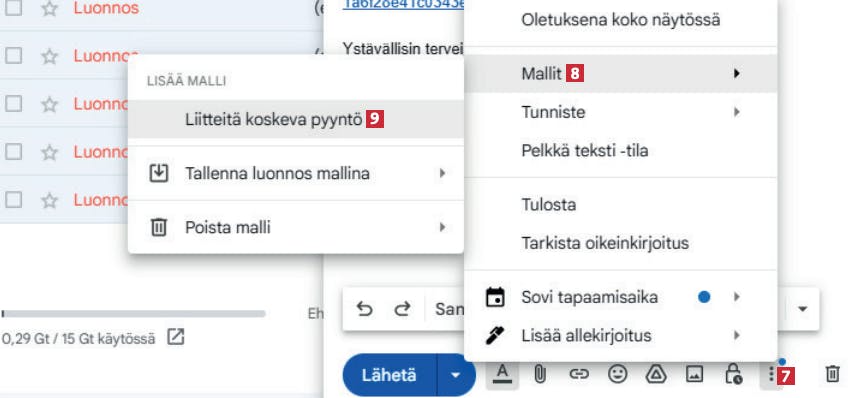This screenshot has width=853, height=398.
Task: Click the pen icon beside Lisää allekirjoitus
Action: [495, 335]
